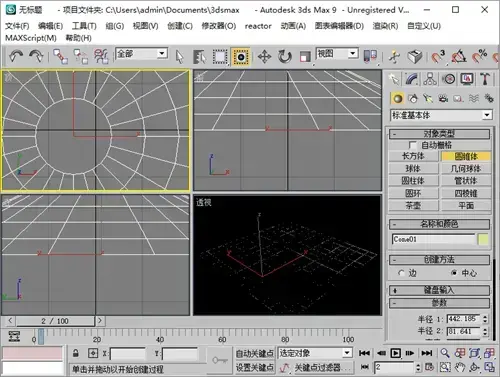Click frame 60 on track bar
Image resolution: width=500 pixels, height=377 pixels.
click(x=222, y=339)
